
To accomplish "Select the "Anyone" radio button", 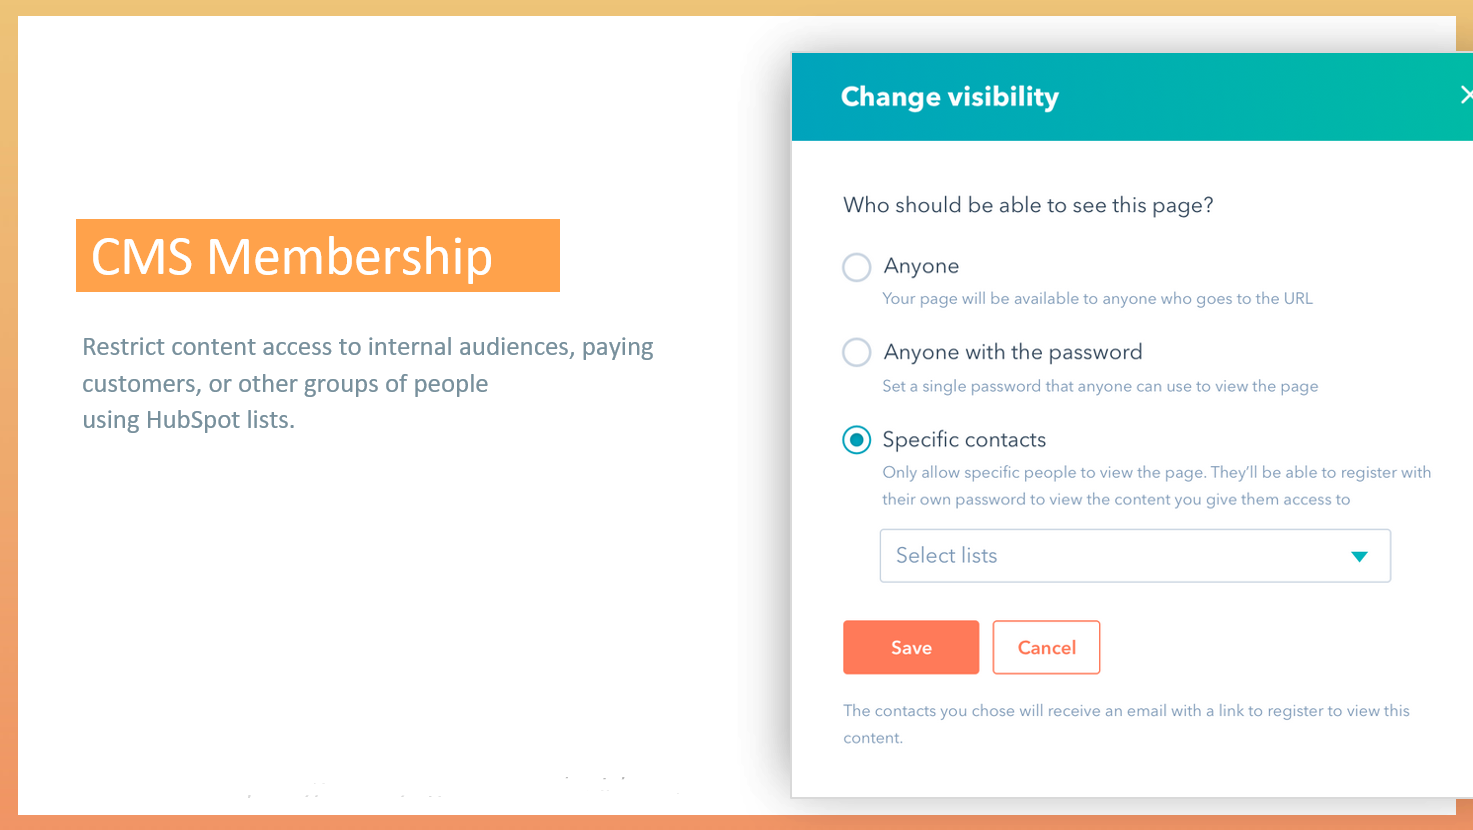I will click(857, 267).
